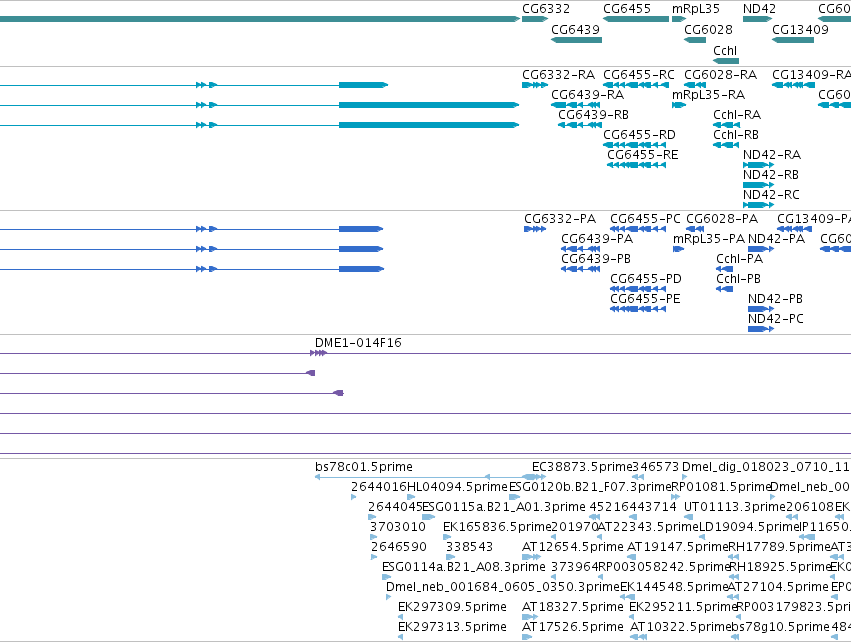This screenshot has width=851, height=642.
Task: Click the UT01113.3prime EST label
Action: click(x=735, y=507)
